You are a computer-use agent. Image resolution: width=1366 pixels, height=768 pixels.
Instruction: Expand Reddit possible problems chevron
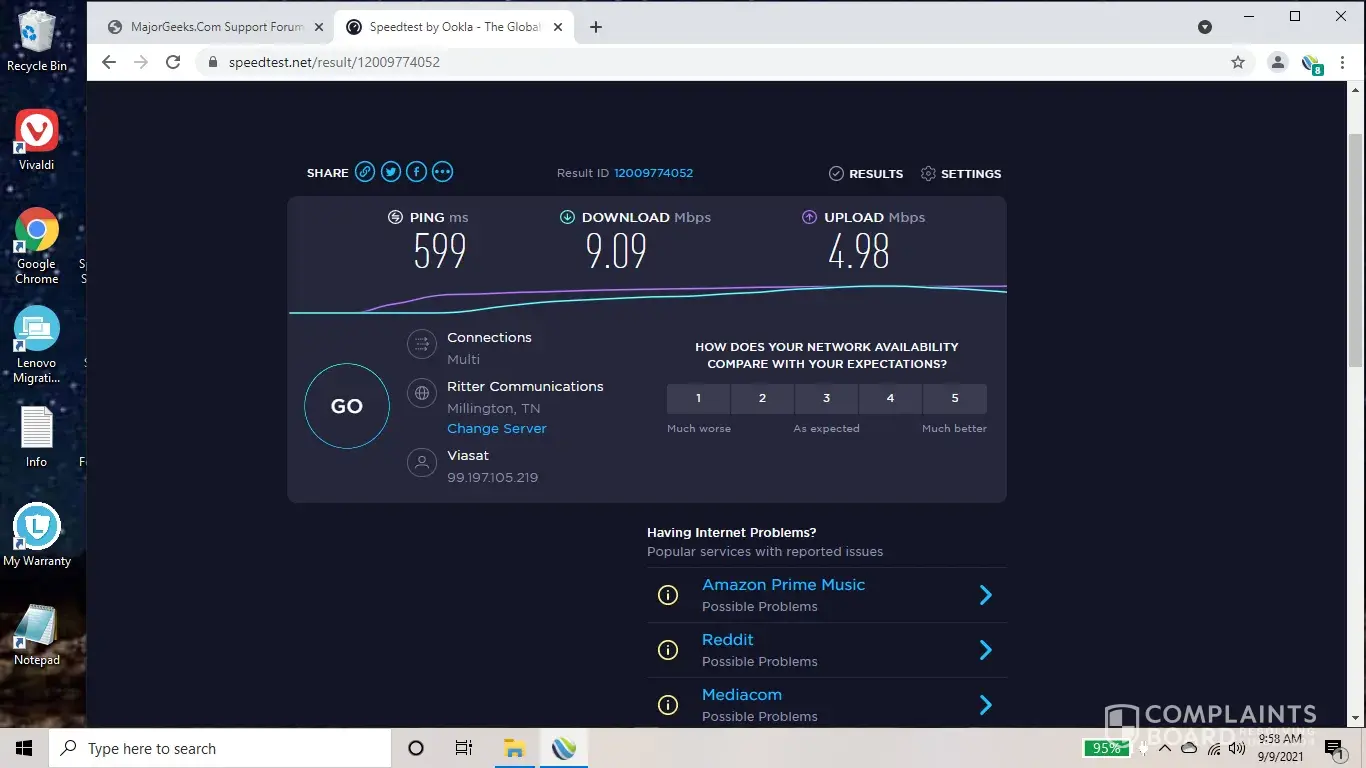point(985,650)
